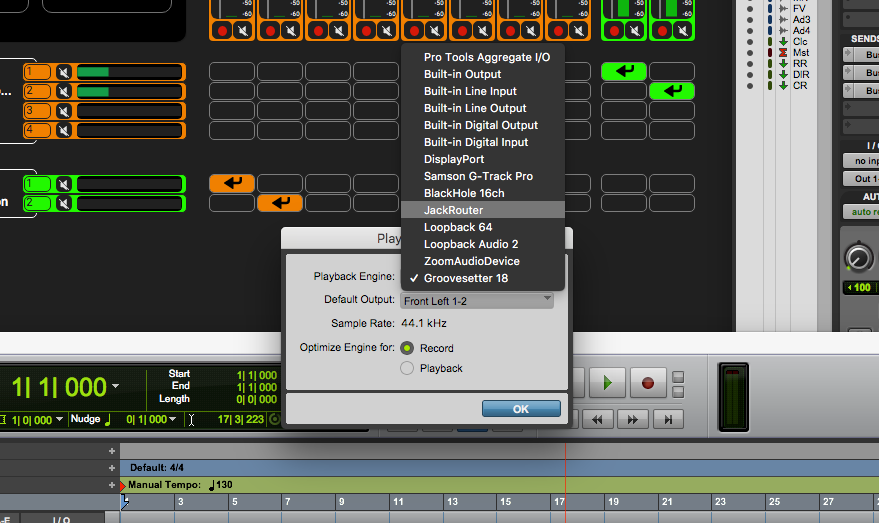
Task: Remove the orange routing arrow on green row 2
Action: tap(280, 202)
